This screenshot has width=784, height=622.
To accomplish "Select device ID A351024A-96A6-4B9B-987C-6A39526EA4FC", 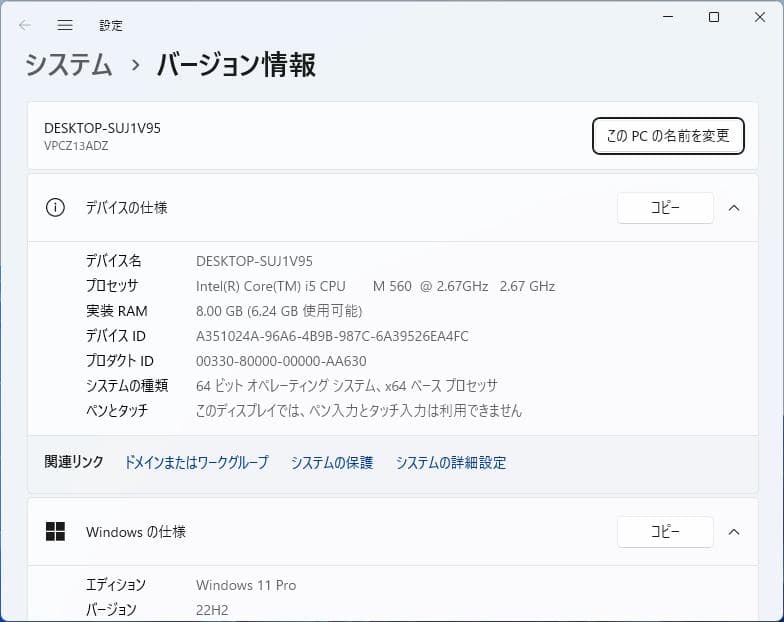I will (x=332, y=336).
